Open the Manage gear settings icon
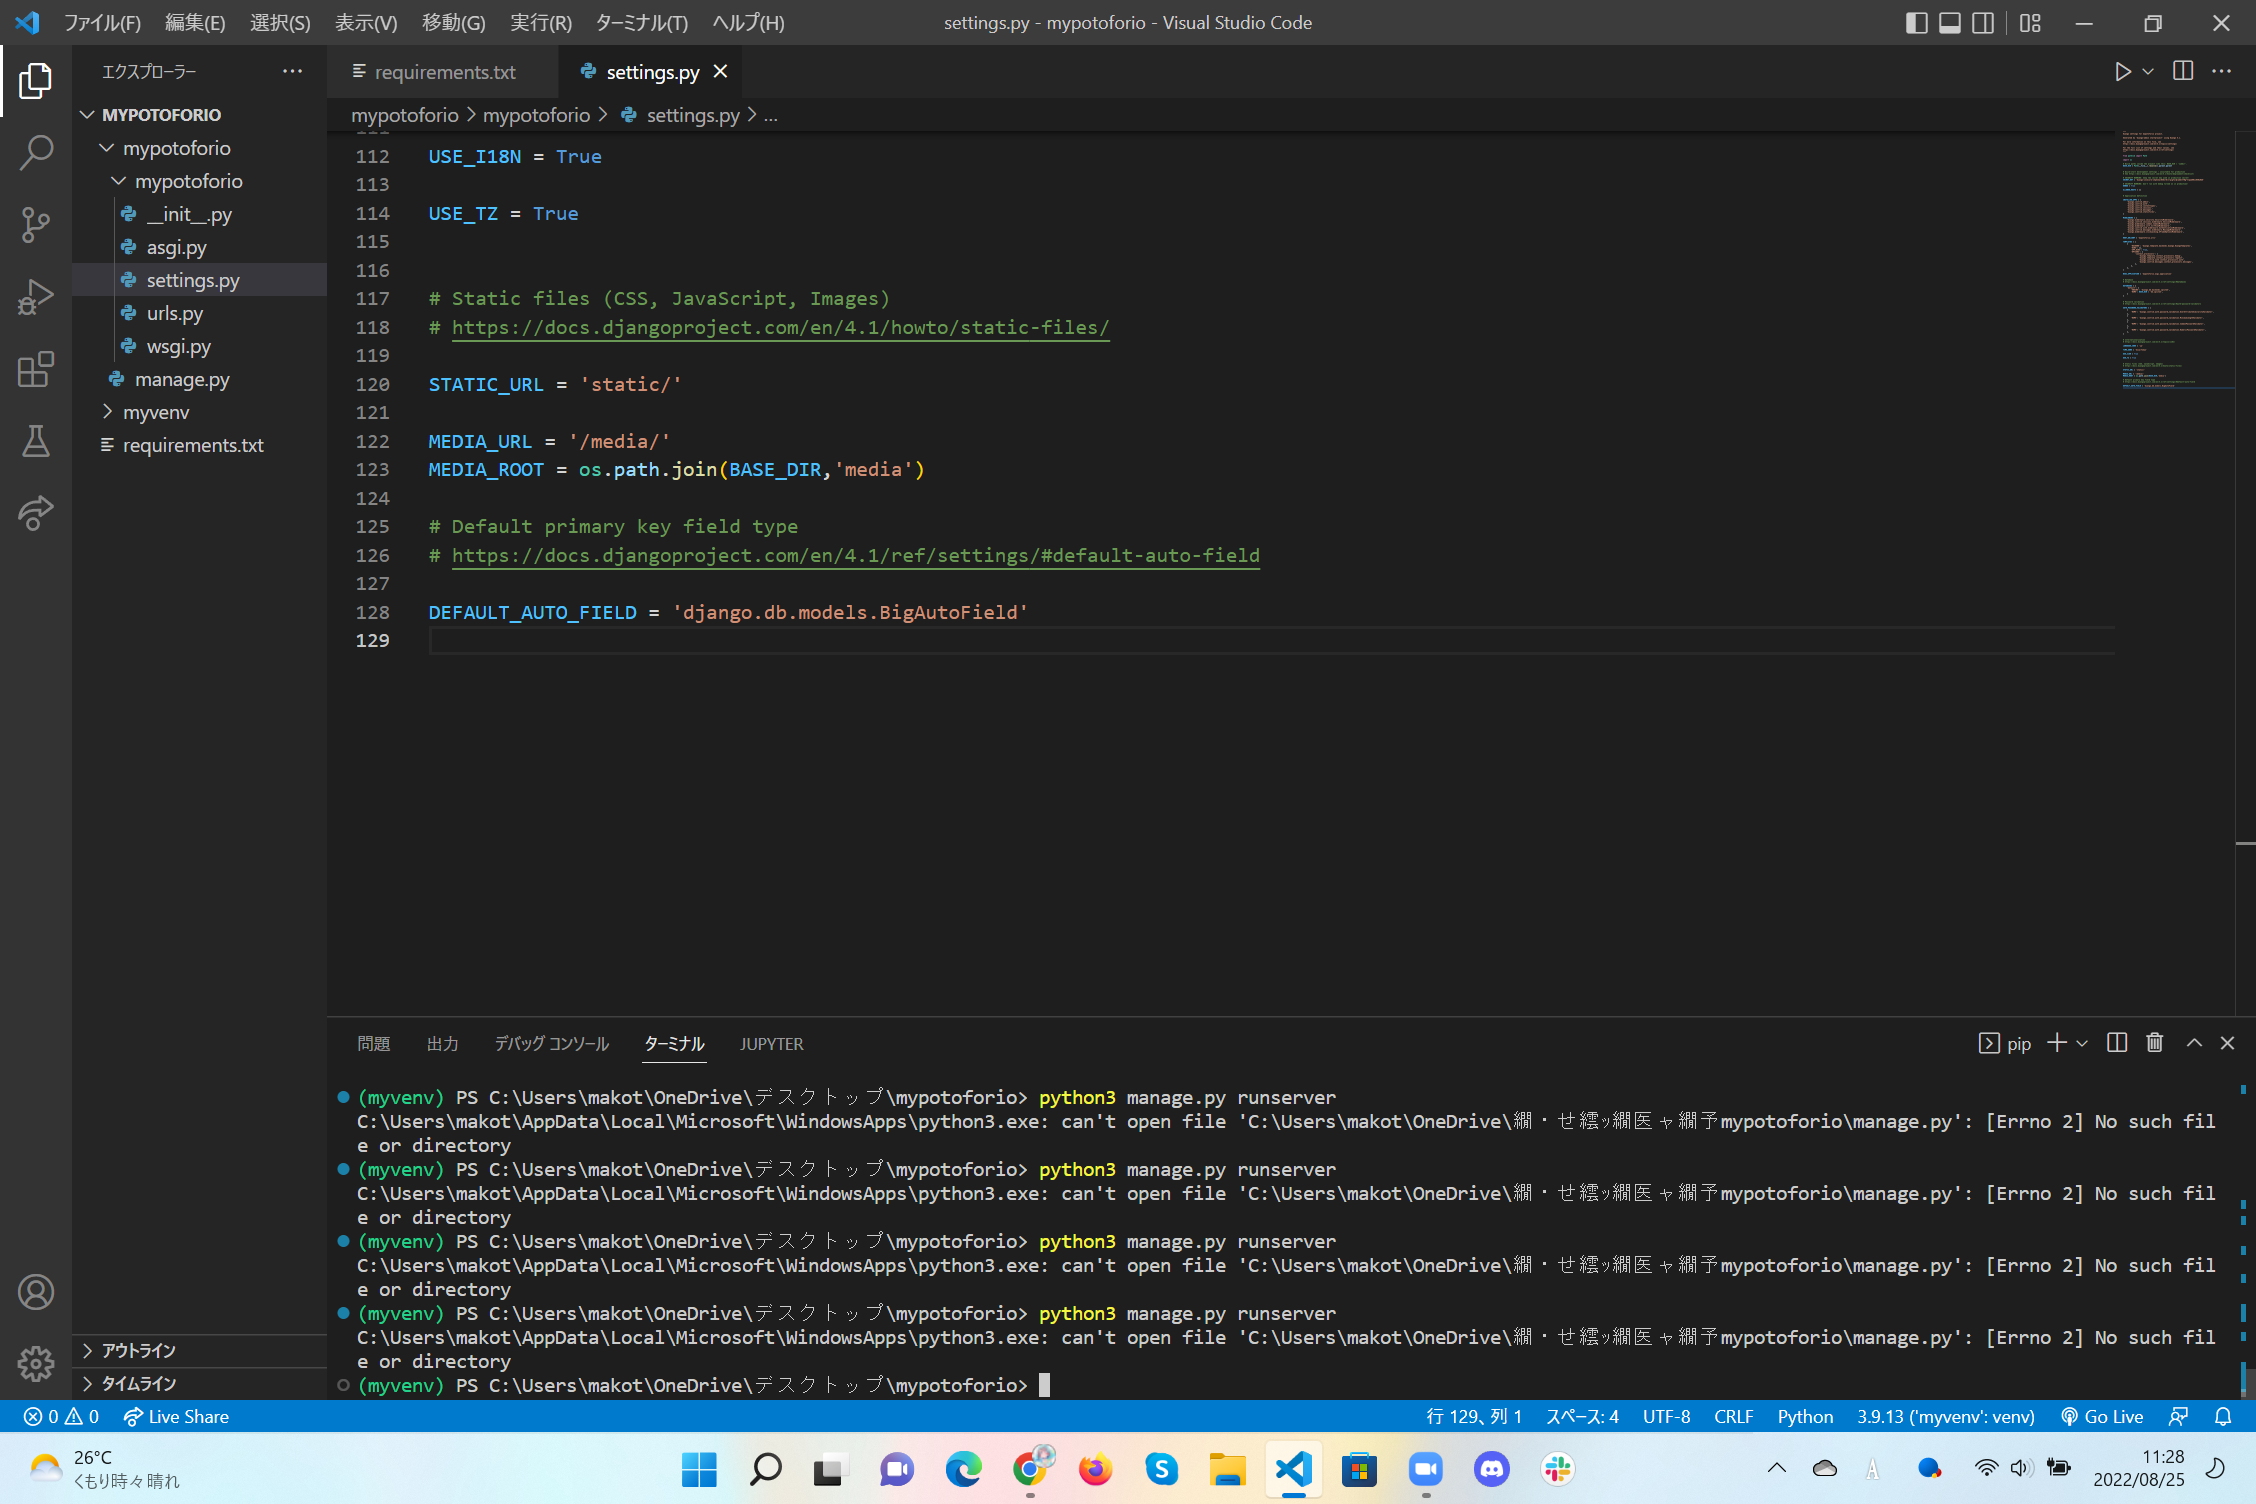 coord(36,1363)
